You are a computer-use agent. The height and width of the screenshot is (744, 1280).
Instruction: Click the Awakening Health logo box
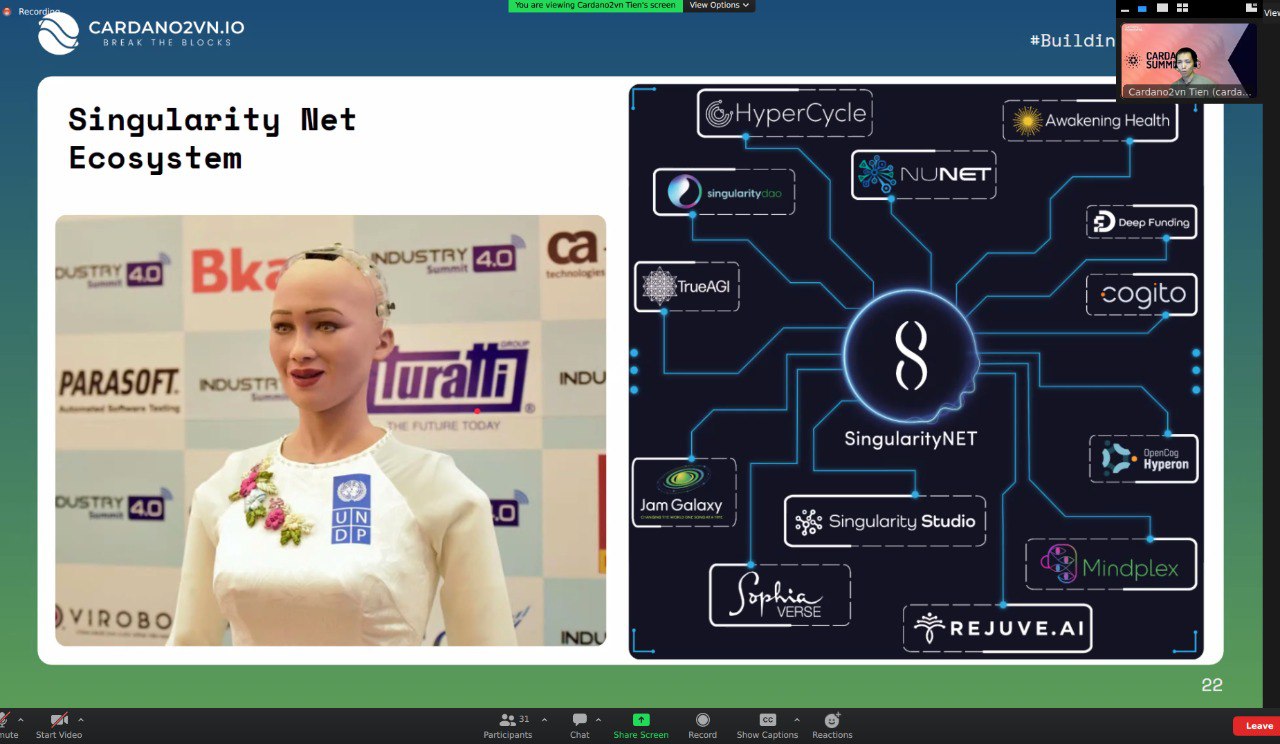(1091, 120)
